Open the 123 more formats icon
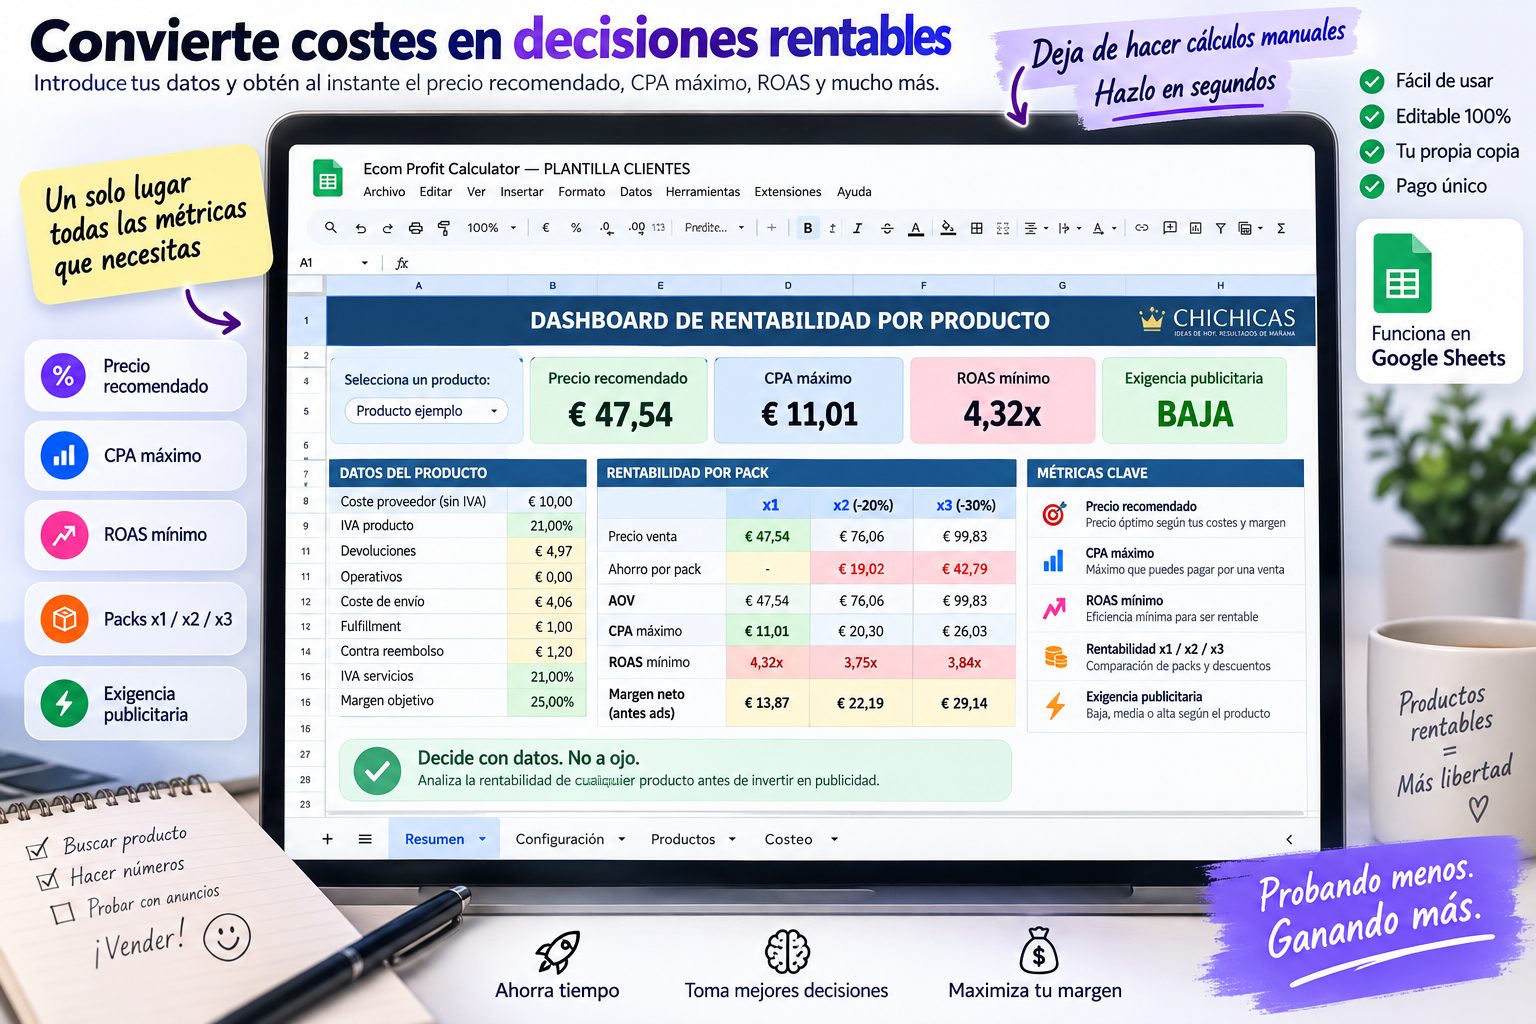This screenshot has width=1536, height=1024. click(658, 228)
